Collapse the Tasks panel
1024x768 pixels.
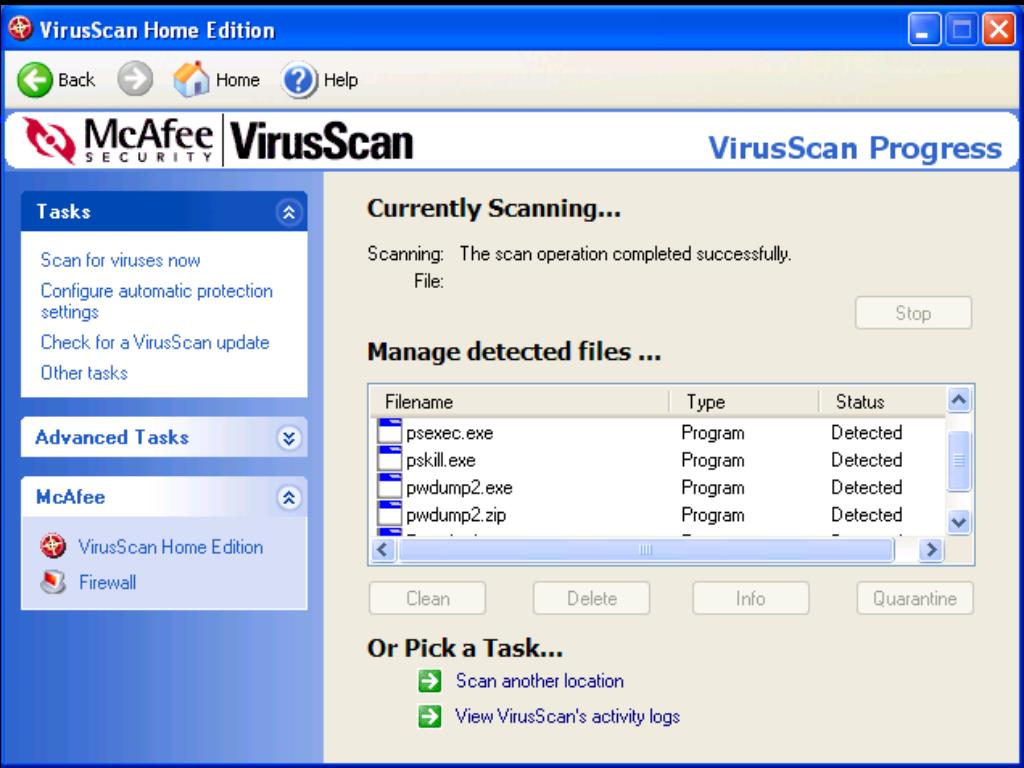(x=289, y=212)
